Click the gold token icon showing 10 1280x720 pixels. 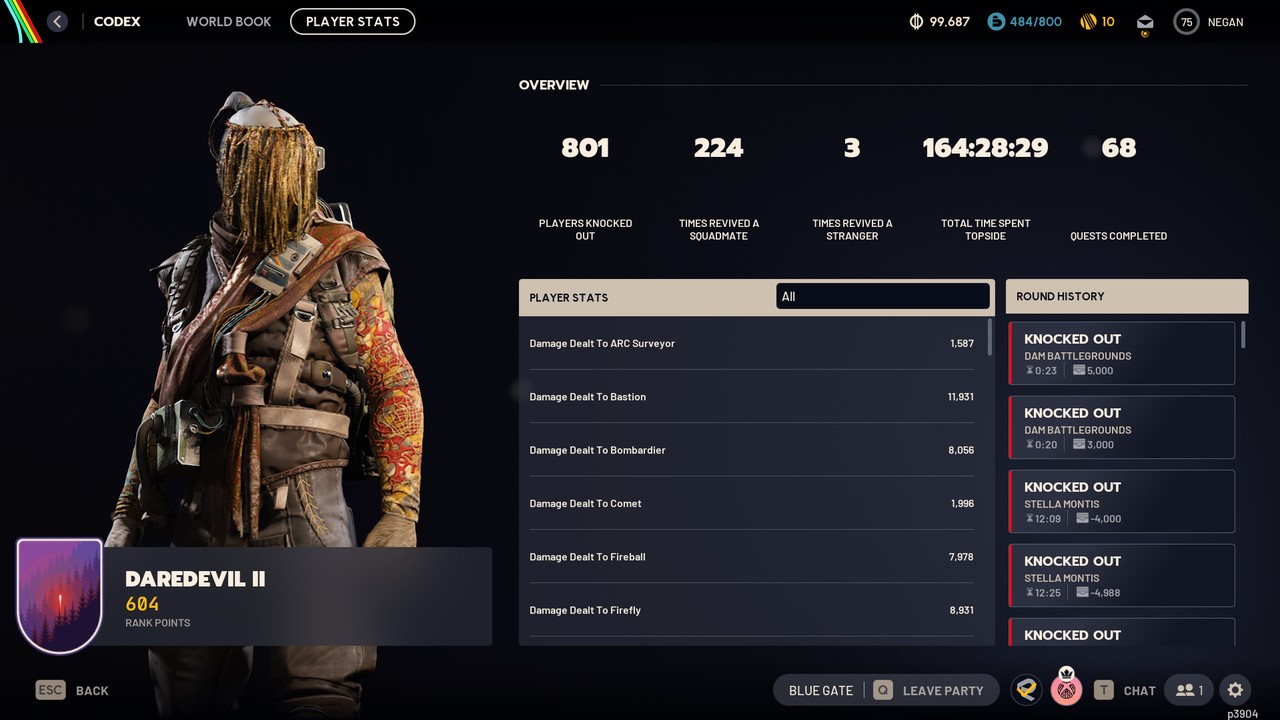[x=1088, y=21]
